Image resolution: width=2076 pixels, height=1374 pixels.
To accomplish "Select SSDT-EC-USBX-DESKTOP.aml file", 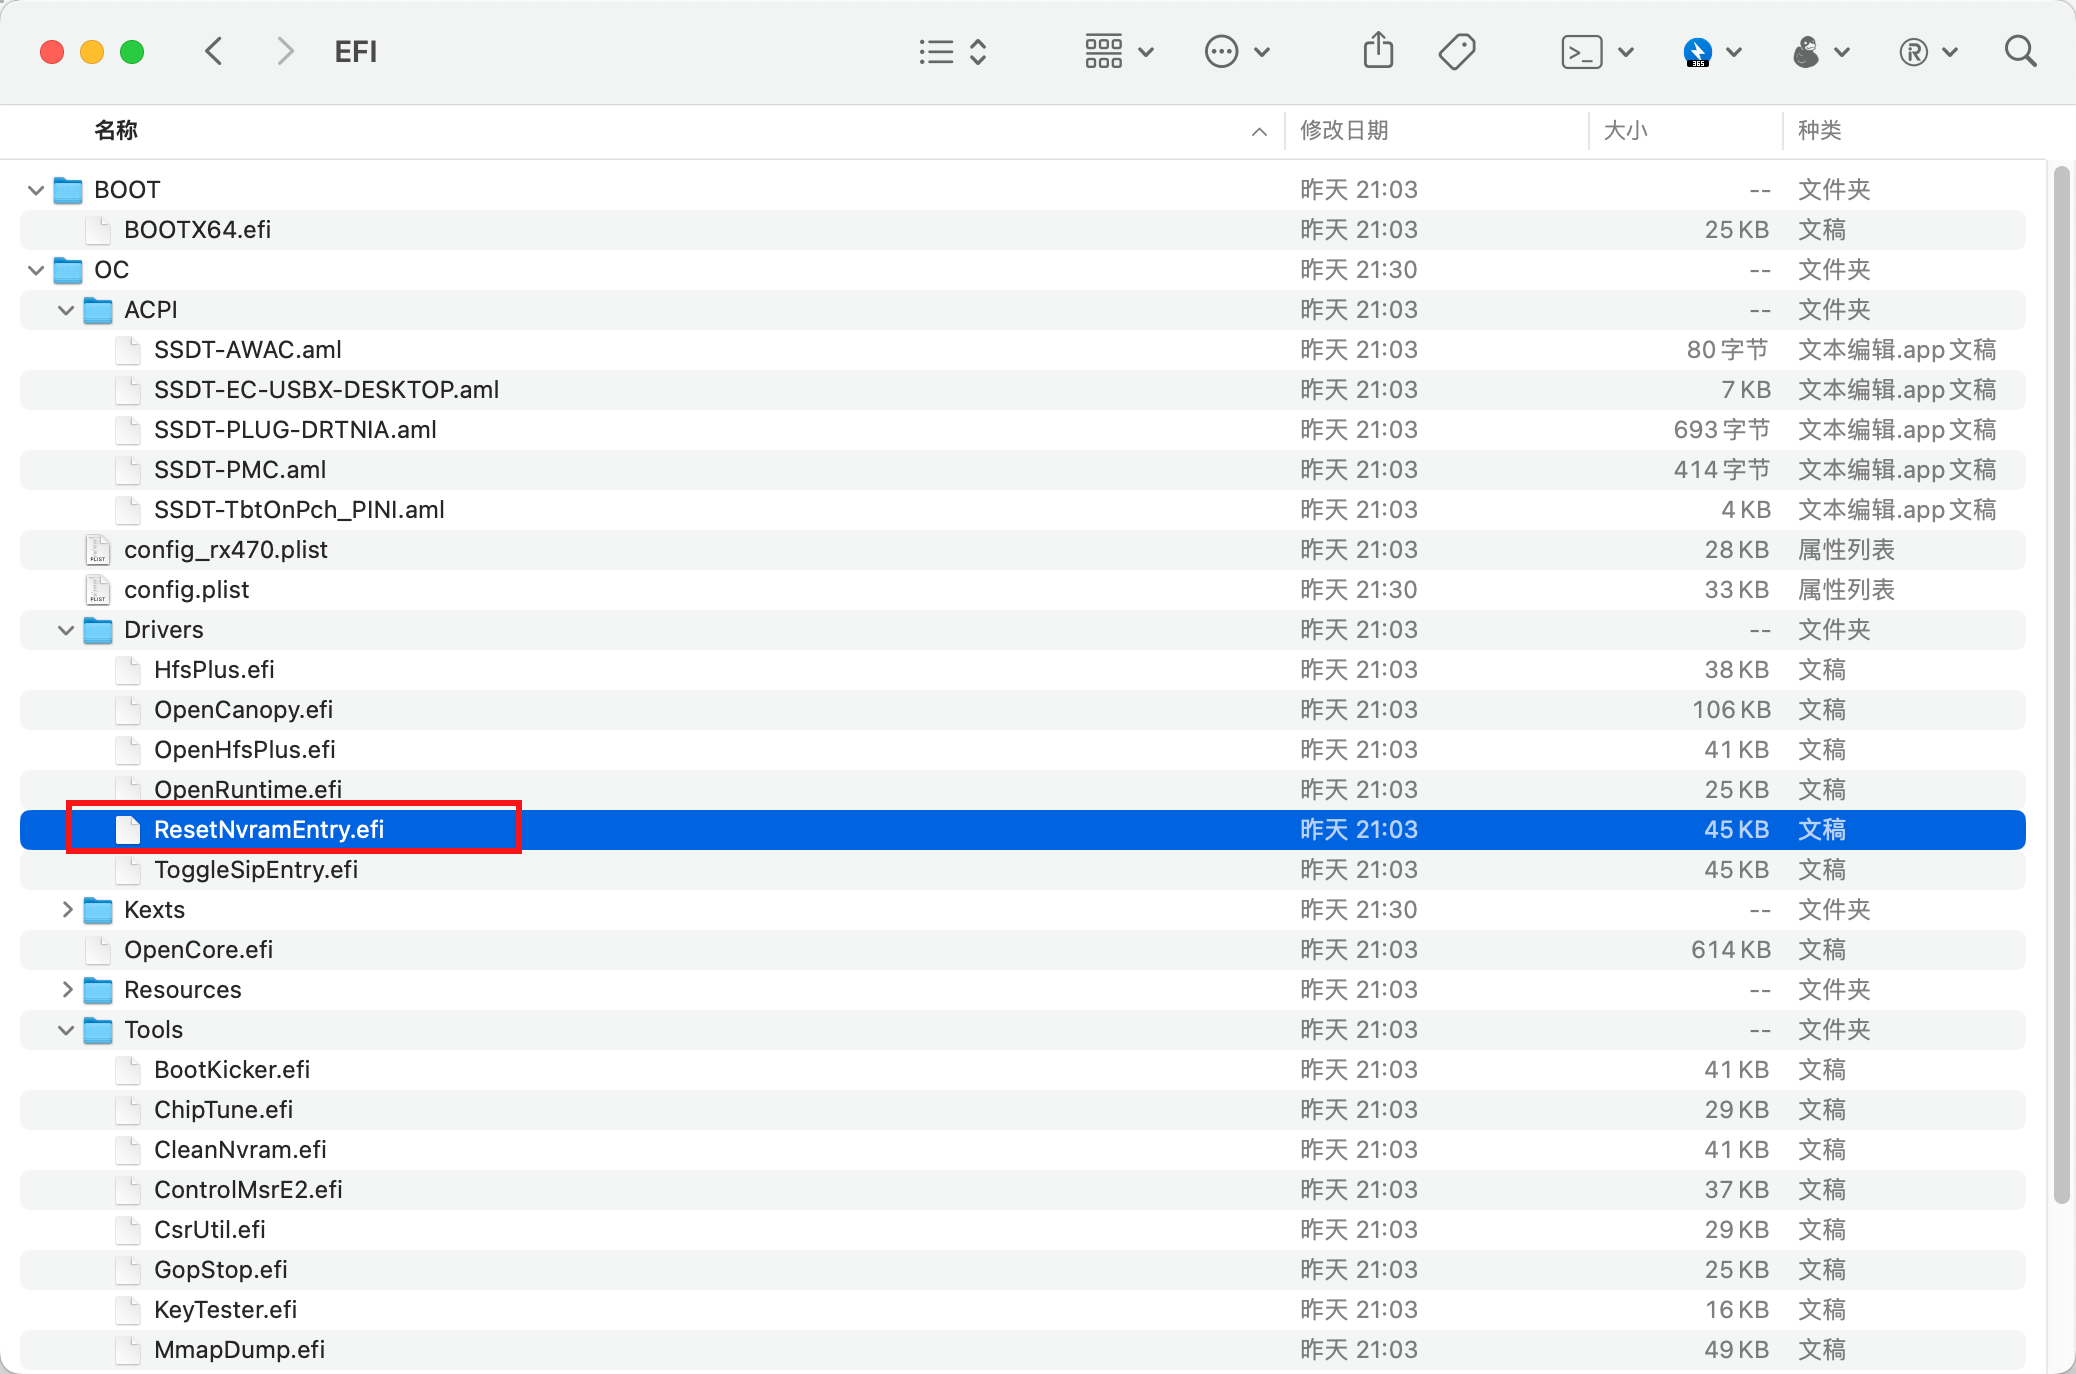I will 1023,390.
